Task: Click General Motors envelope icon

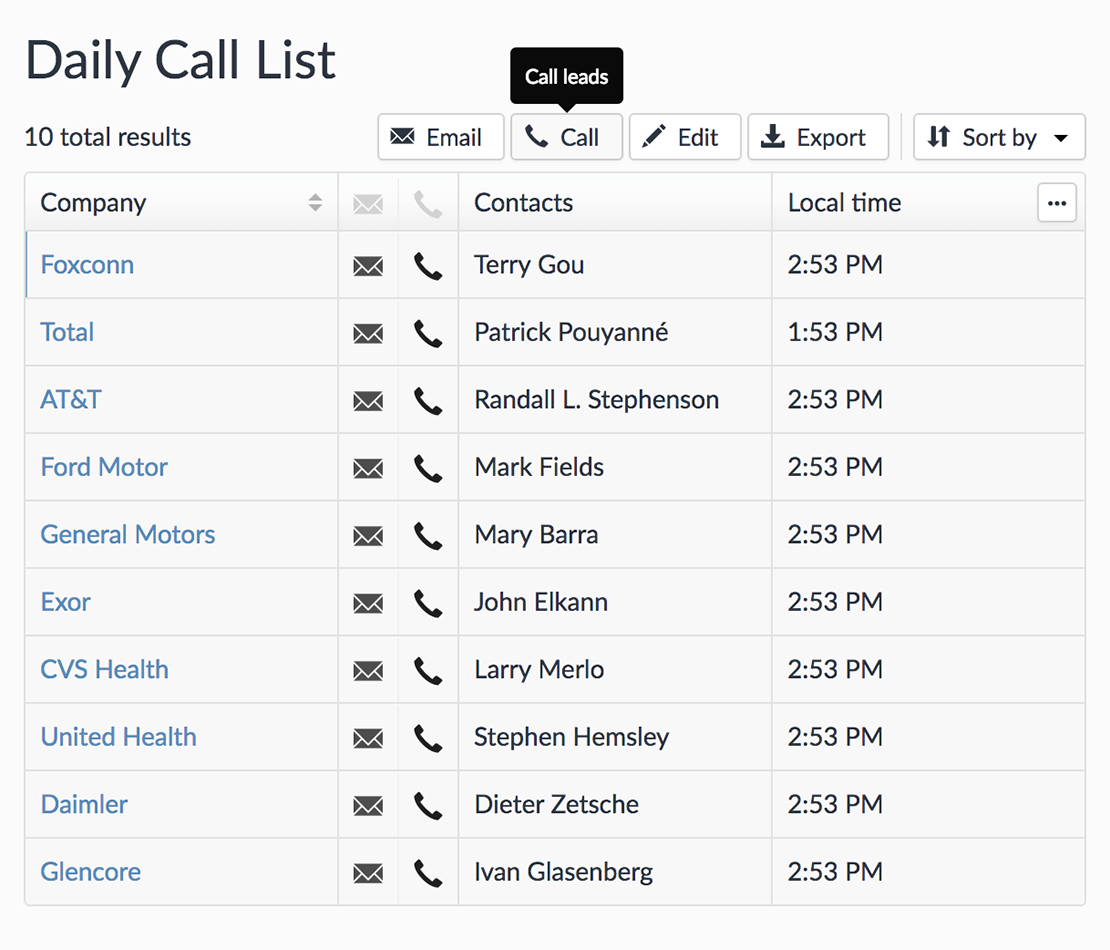Action: tap(368, 536)
